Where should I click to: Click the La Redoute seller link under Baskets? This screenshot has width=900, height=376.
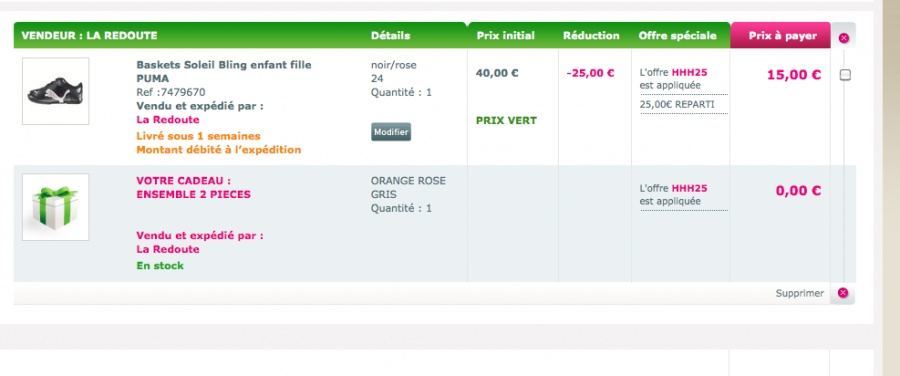(168, 120)
